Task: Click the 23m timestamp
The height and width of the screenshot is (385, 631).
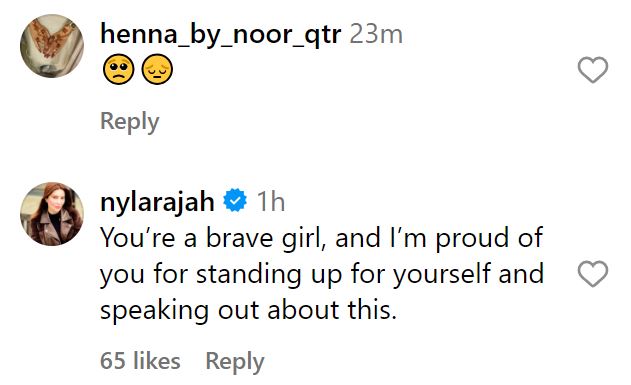Action: pyautogui.click(x=376, y=34)
